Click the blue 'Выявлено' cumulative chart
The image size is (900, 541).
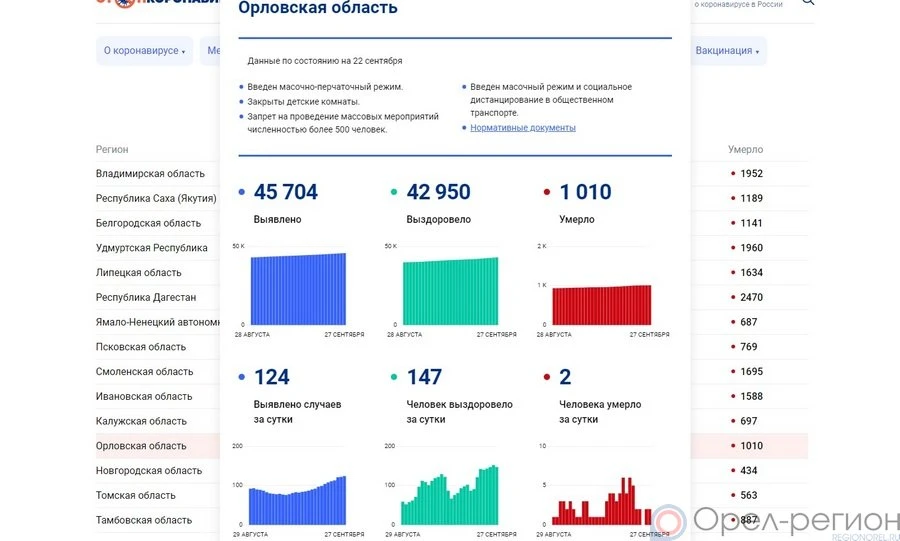pyautogui.click(x=297, y=290)
